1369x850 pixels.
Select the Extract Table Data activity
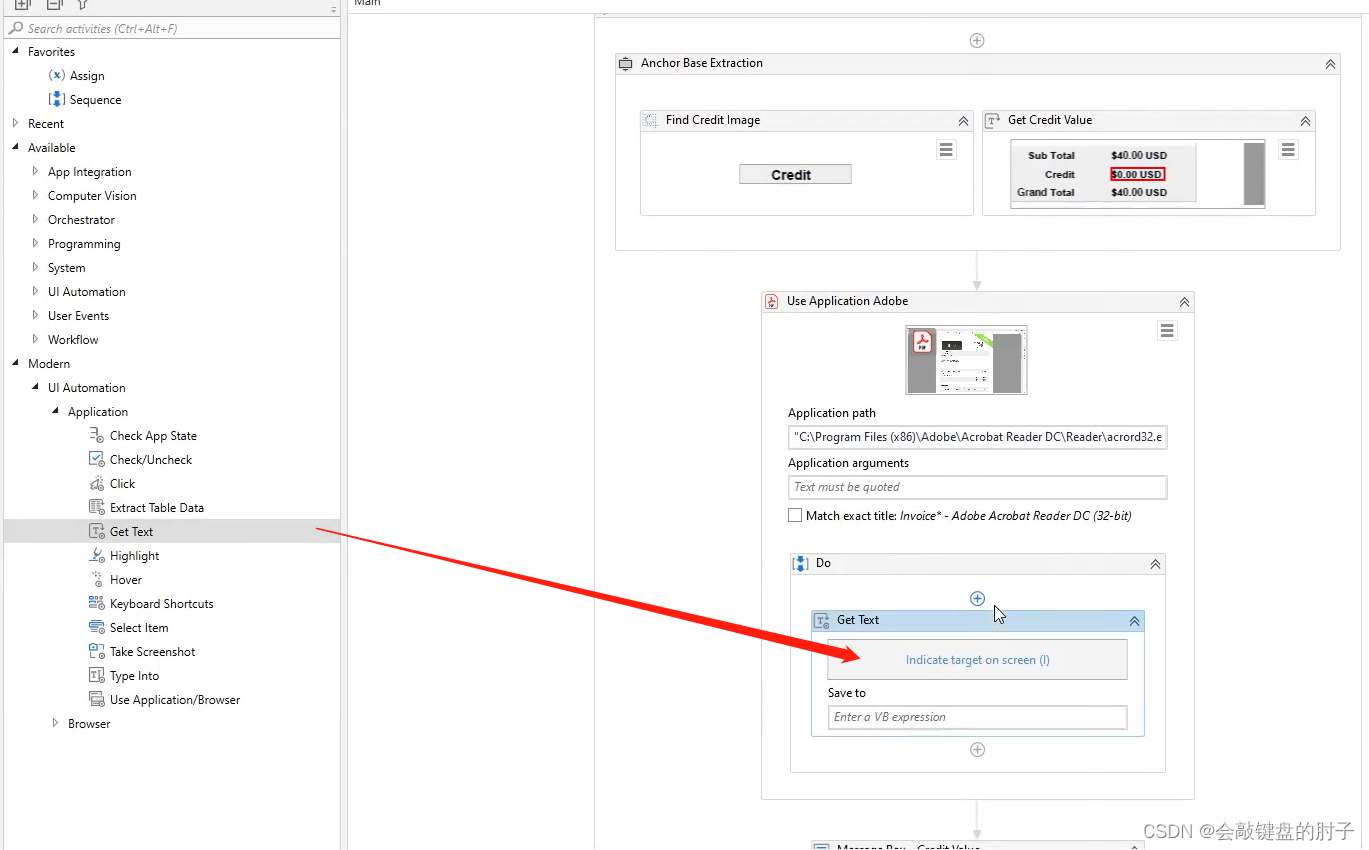point(157,508)
